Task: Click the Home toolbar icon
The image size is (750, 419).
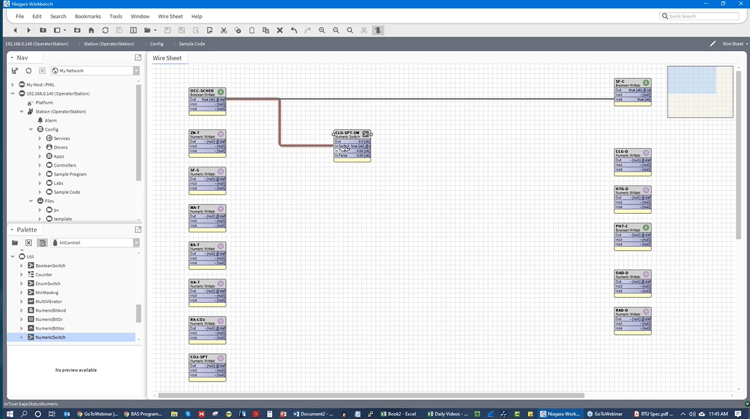Action: click(91, 30)
